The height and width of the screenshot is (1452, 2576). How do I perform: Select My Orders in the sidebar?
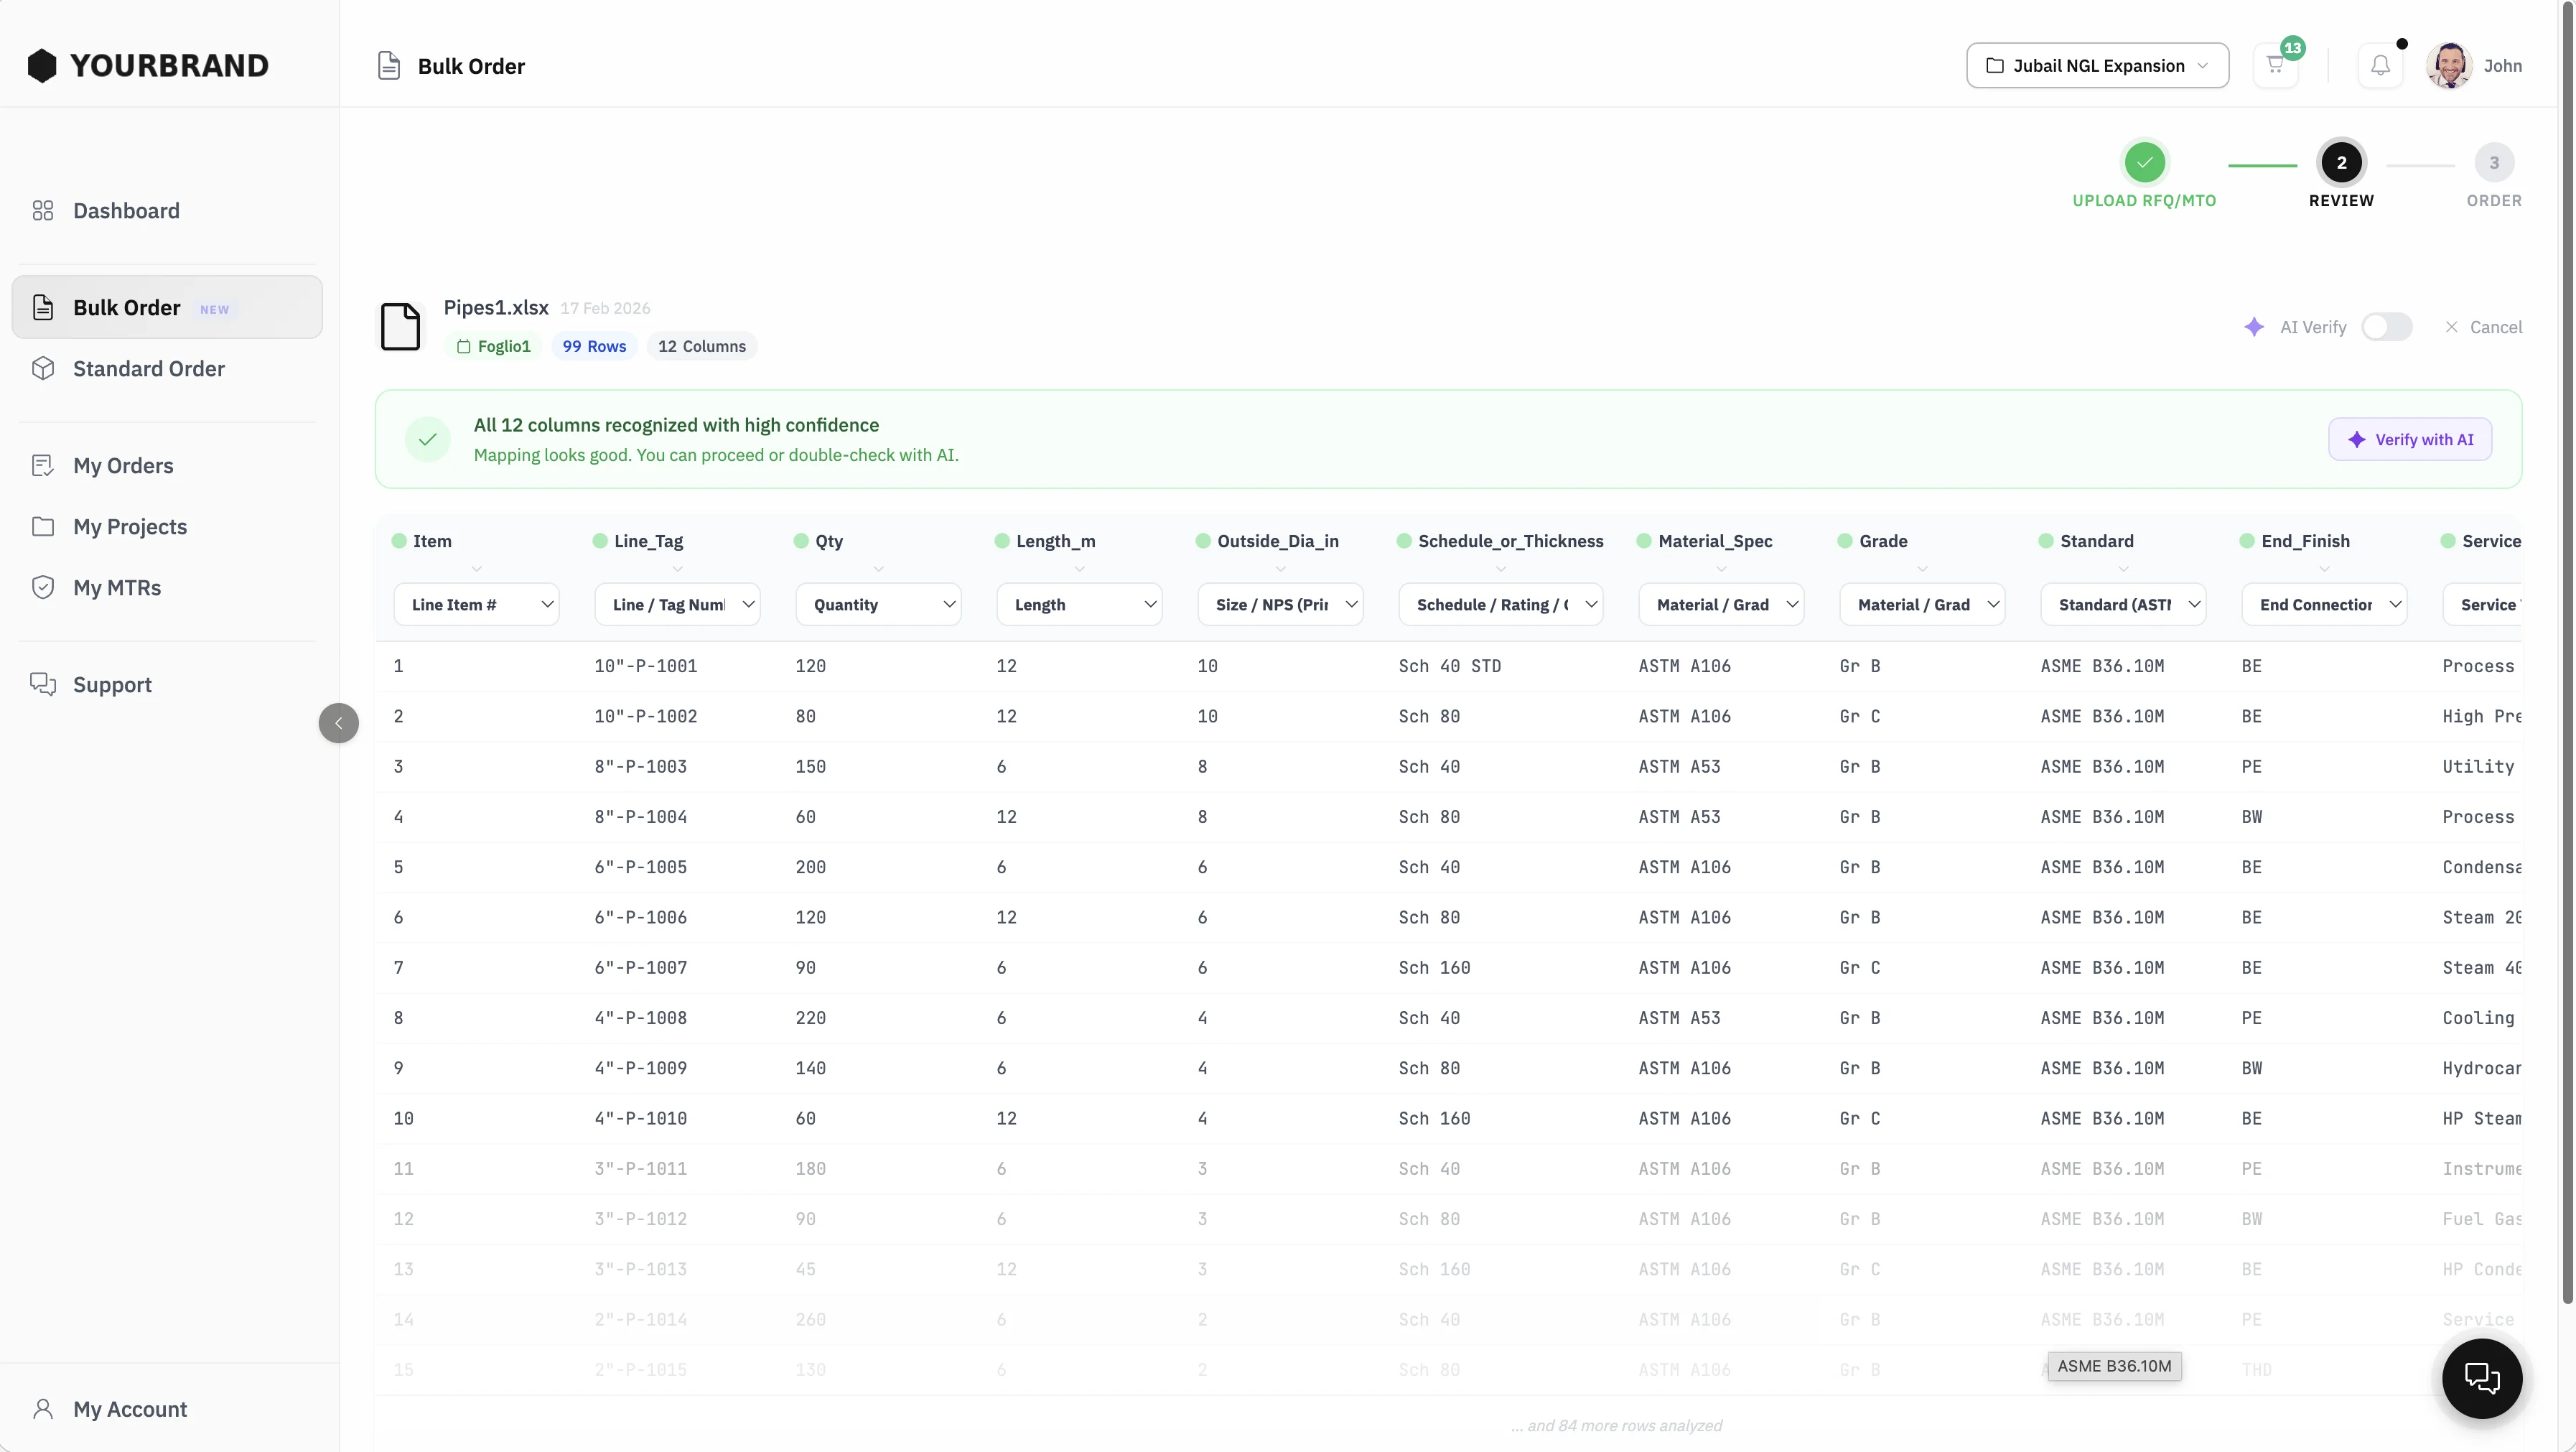[123, 465]
